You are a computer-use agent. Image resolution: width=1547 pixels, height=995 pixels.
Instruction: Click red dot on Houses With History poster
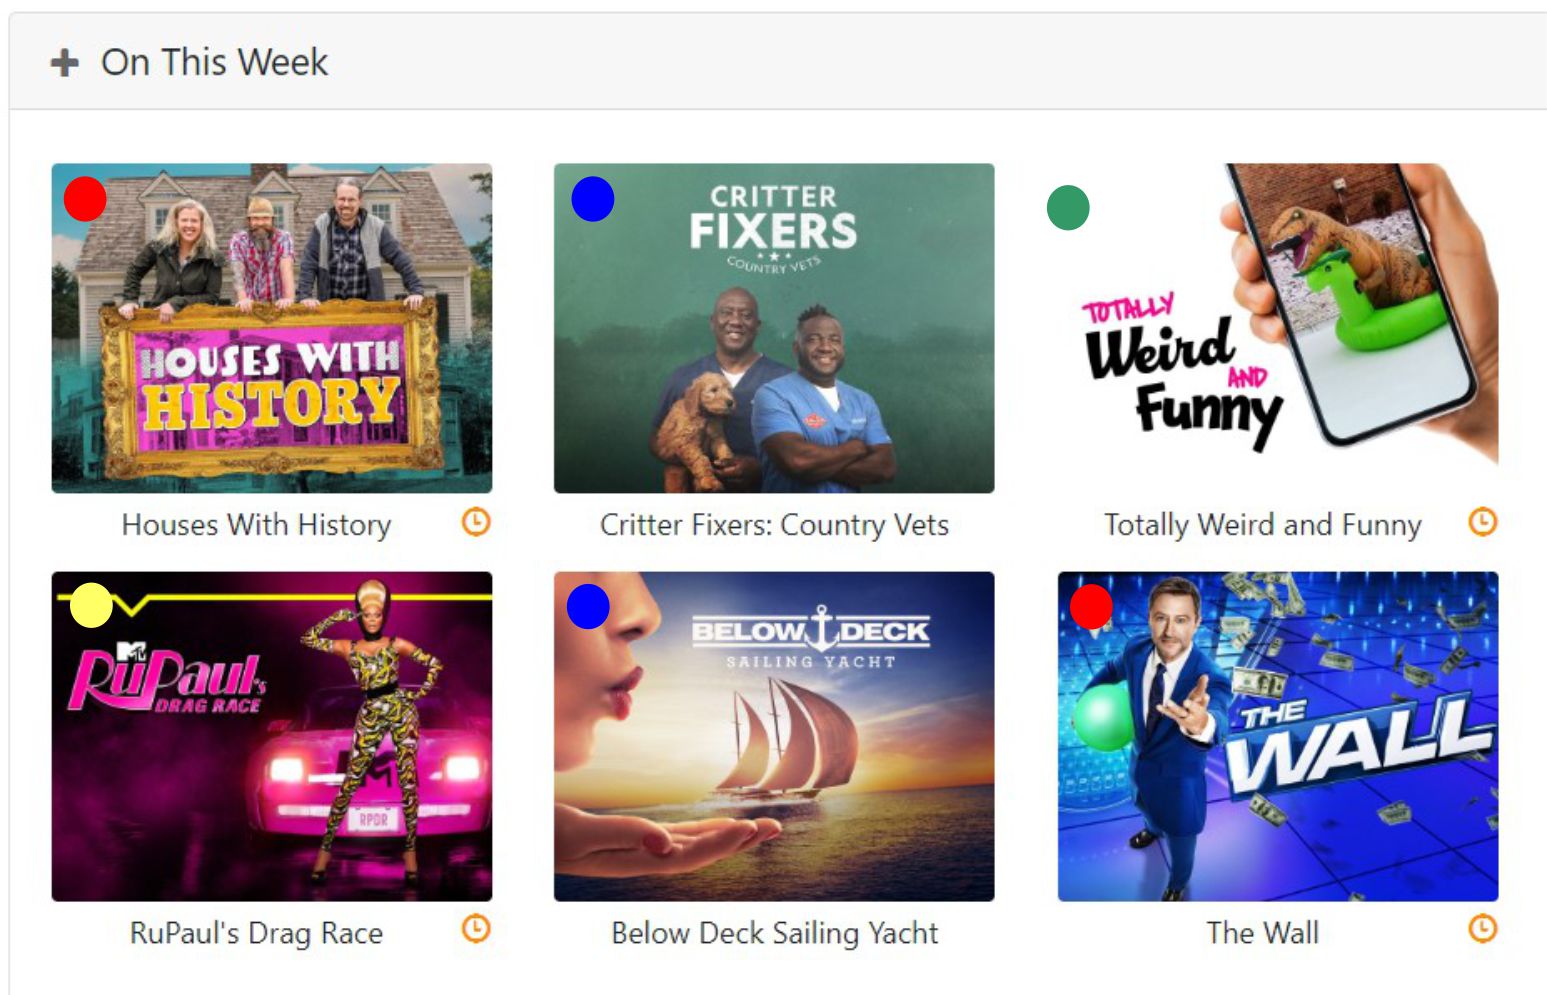tap(85, 199)
